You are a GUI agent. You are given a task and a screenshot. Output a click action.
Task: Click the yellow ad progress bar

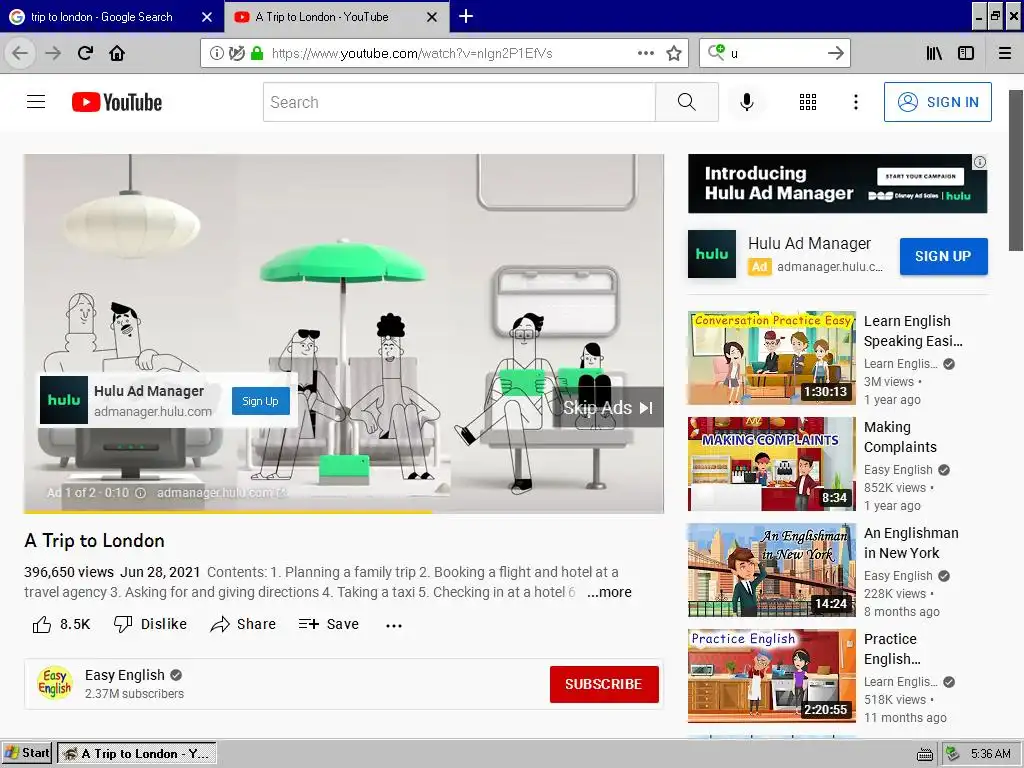coord(228,511)
